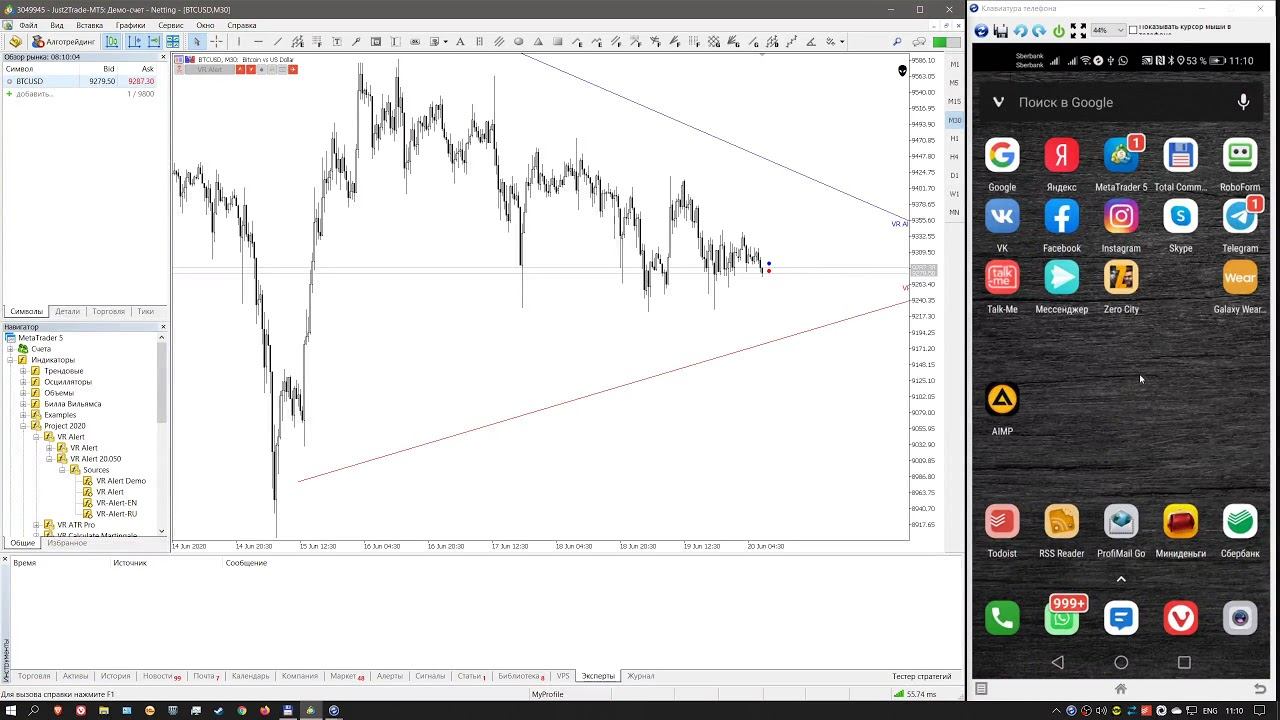This screenshot has height=720, width=1280.
Task: Select the trendline drawing tool
Action: point(278,42)
